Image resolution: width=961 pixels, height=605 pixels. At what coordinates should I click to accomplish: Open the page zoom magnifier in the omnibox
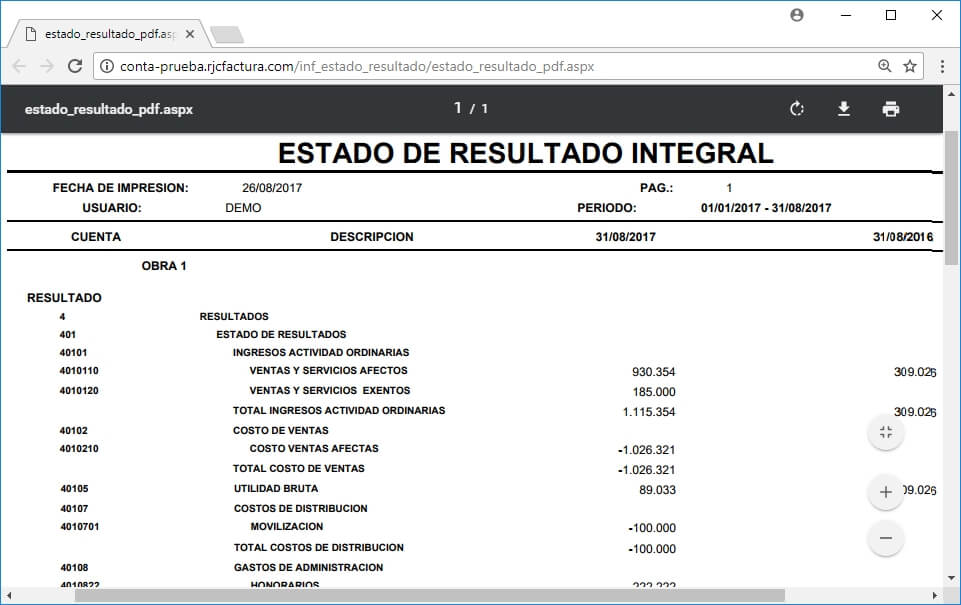884,65
